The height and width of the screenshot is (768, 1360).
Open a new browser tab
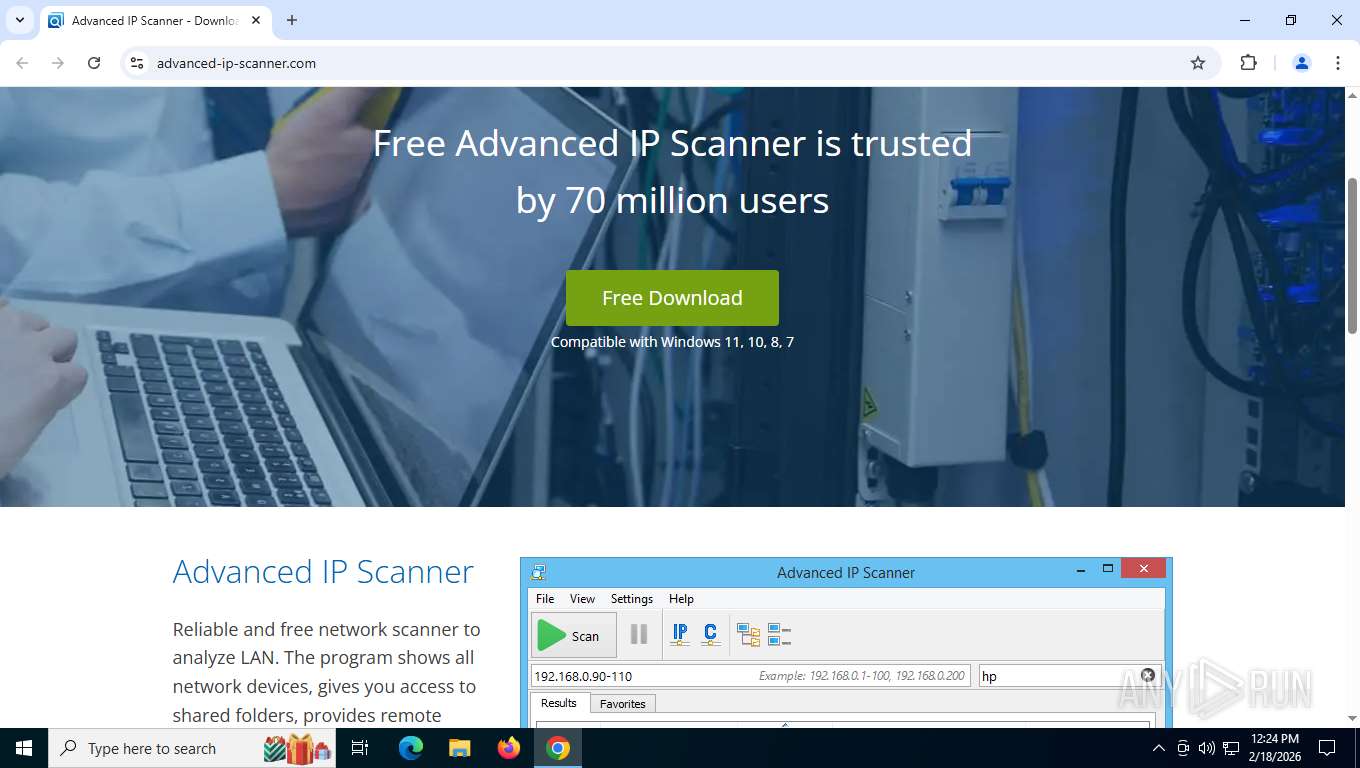[292, 20]
